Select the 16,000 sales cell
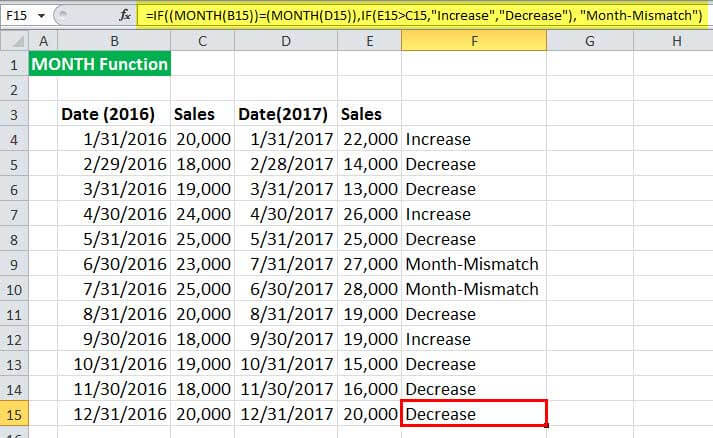The height and width of the screenshot is (438, 713). click(x=370, y=389)
